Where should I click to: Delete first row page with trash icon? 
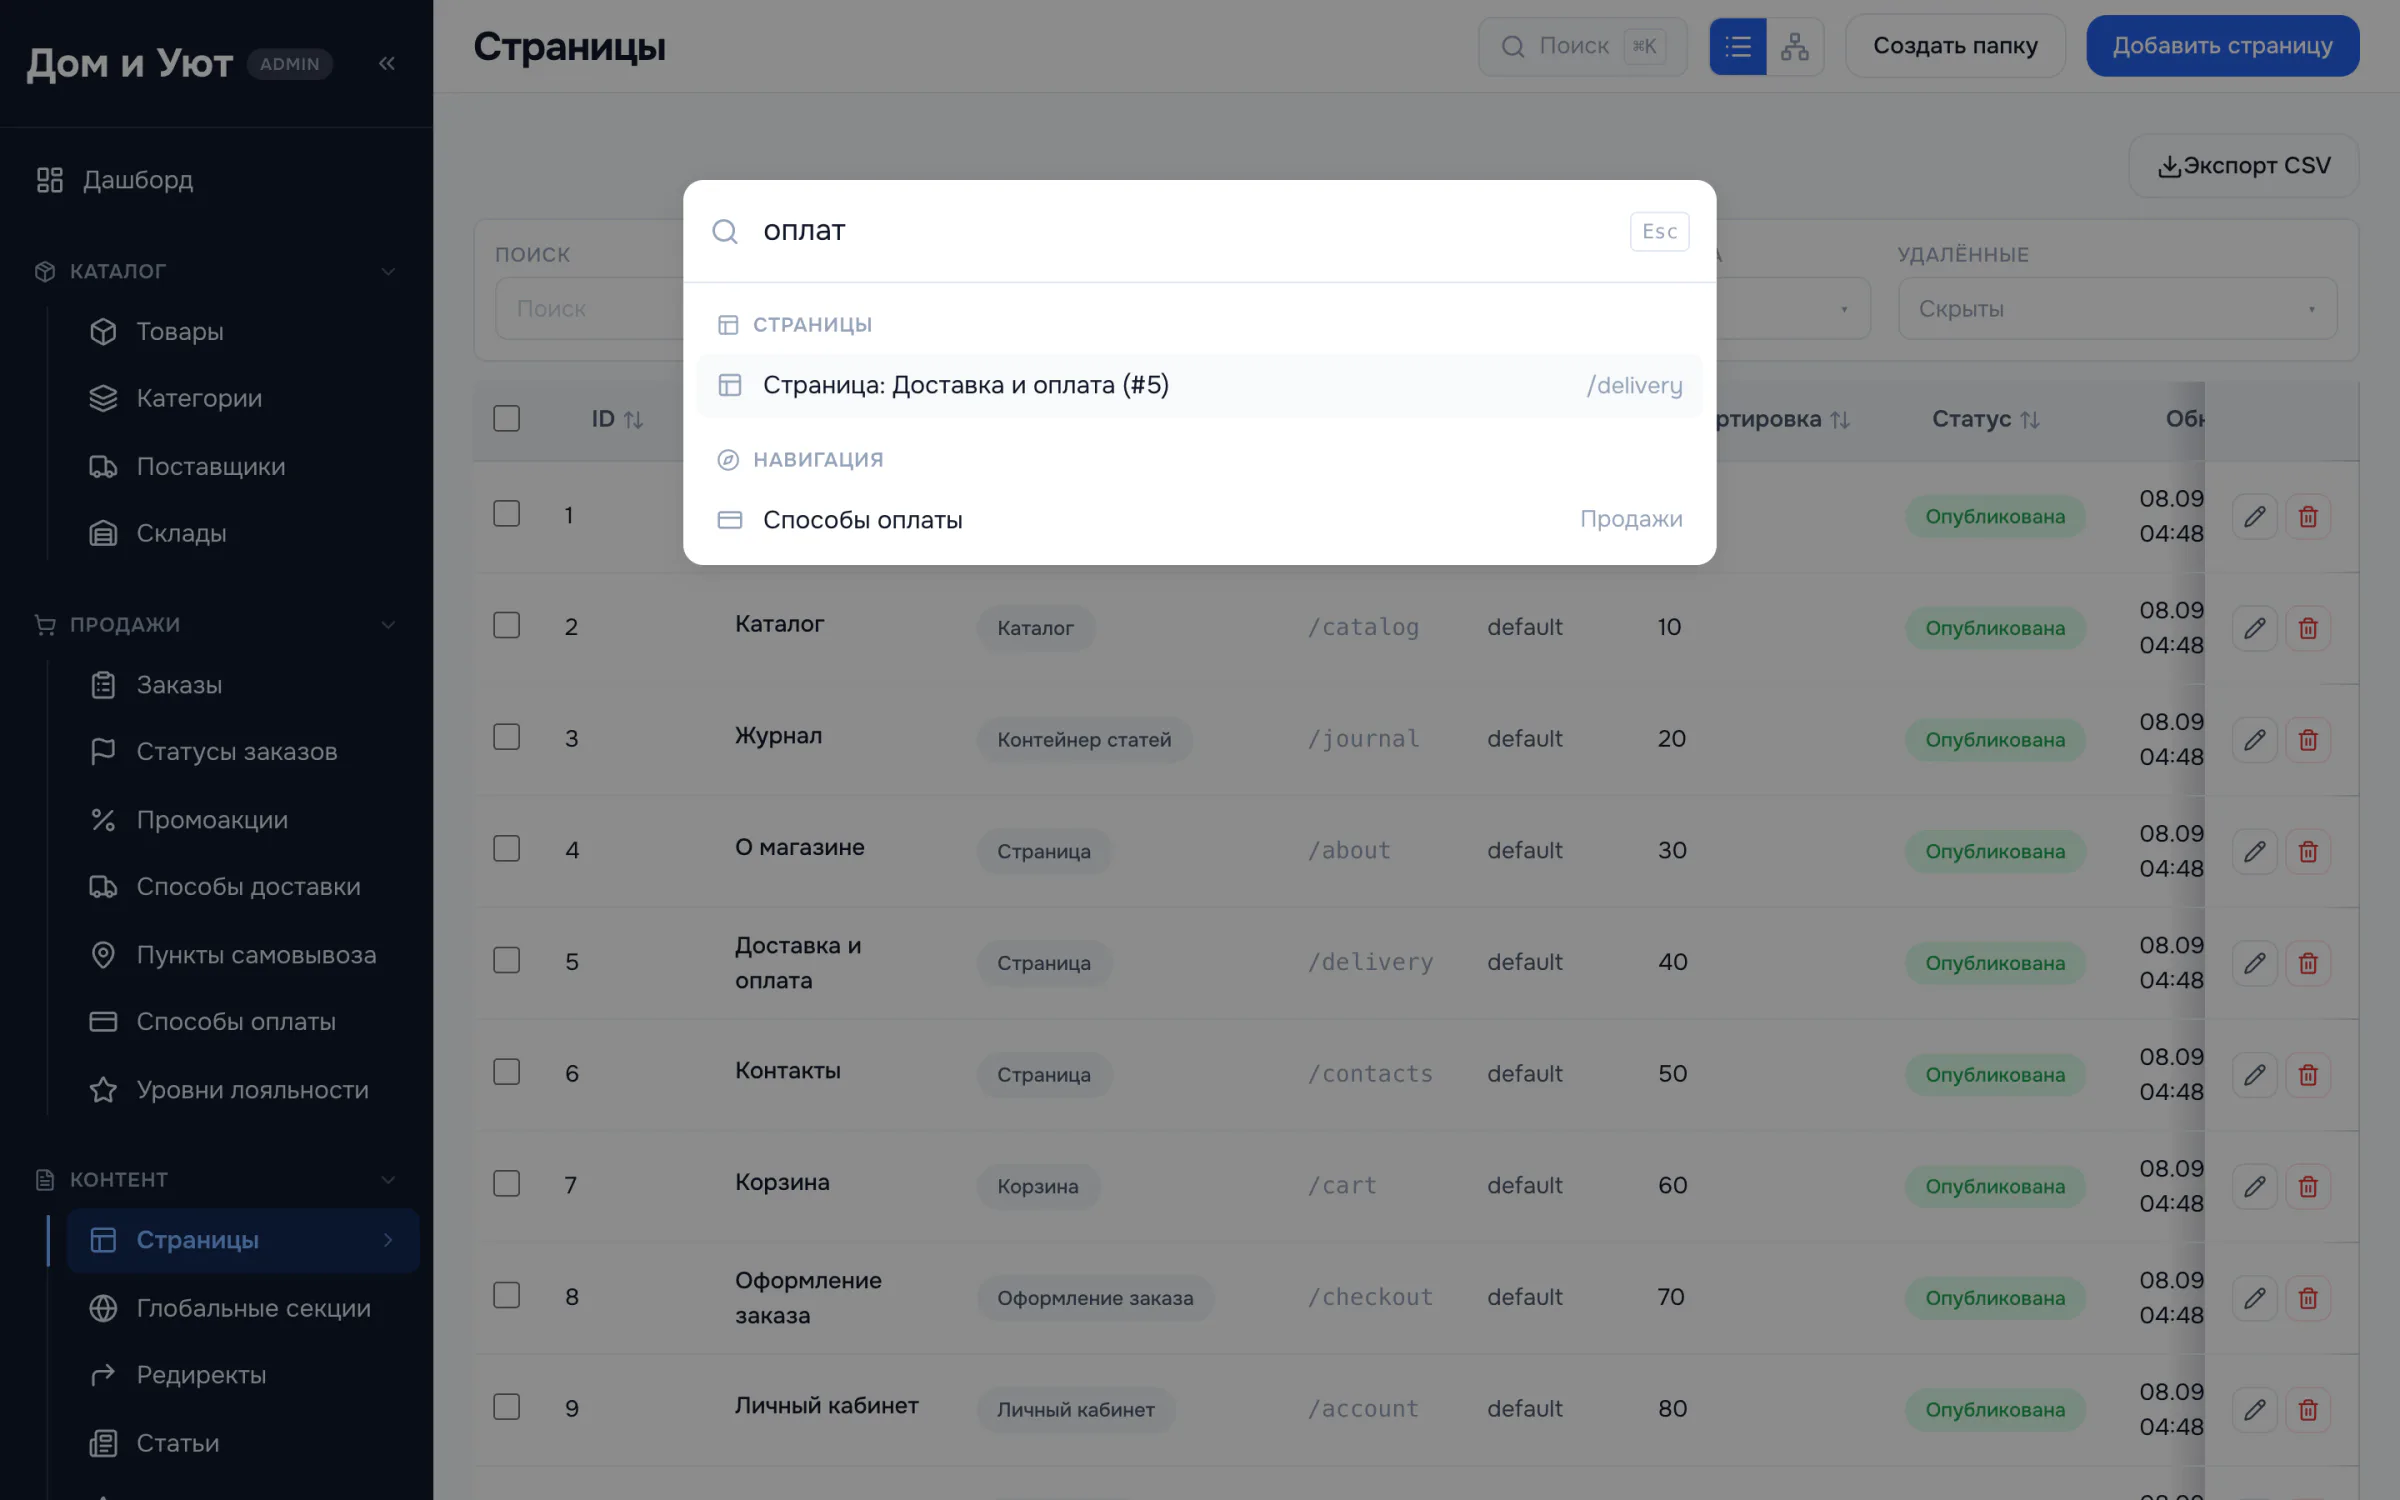tap(2308, 517)
